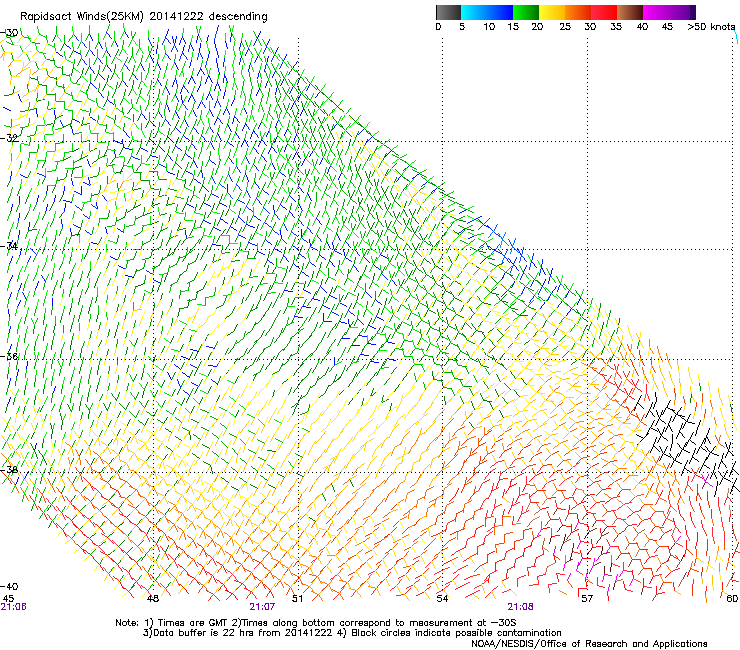The height and width of the screenshot is (650, 740).
Task: Click the green 15-20 knots legend swatch
Action: [526, 12]
